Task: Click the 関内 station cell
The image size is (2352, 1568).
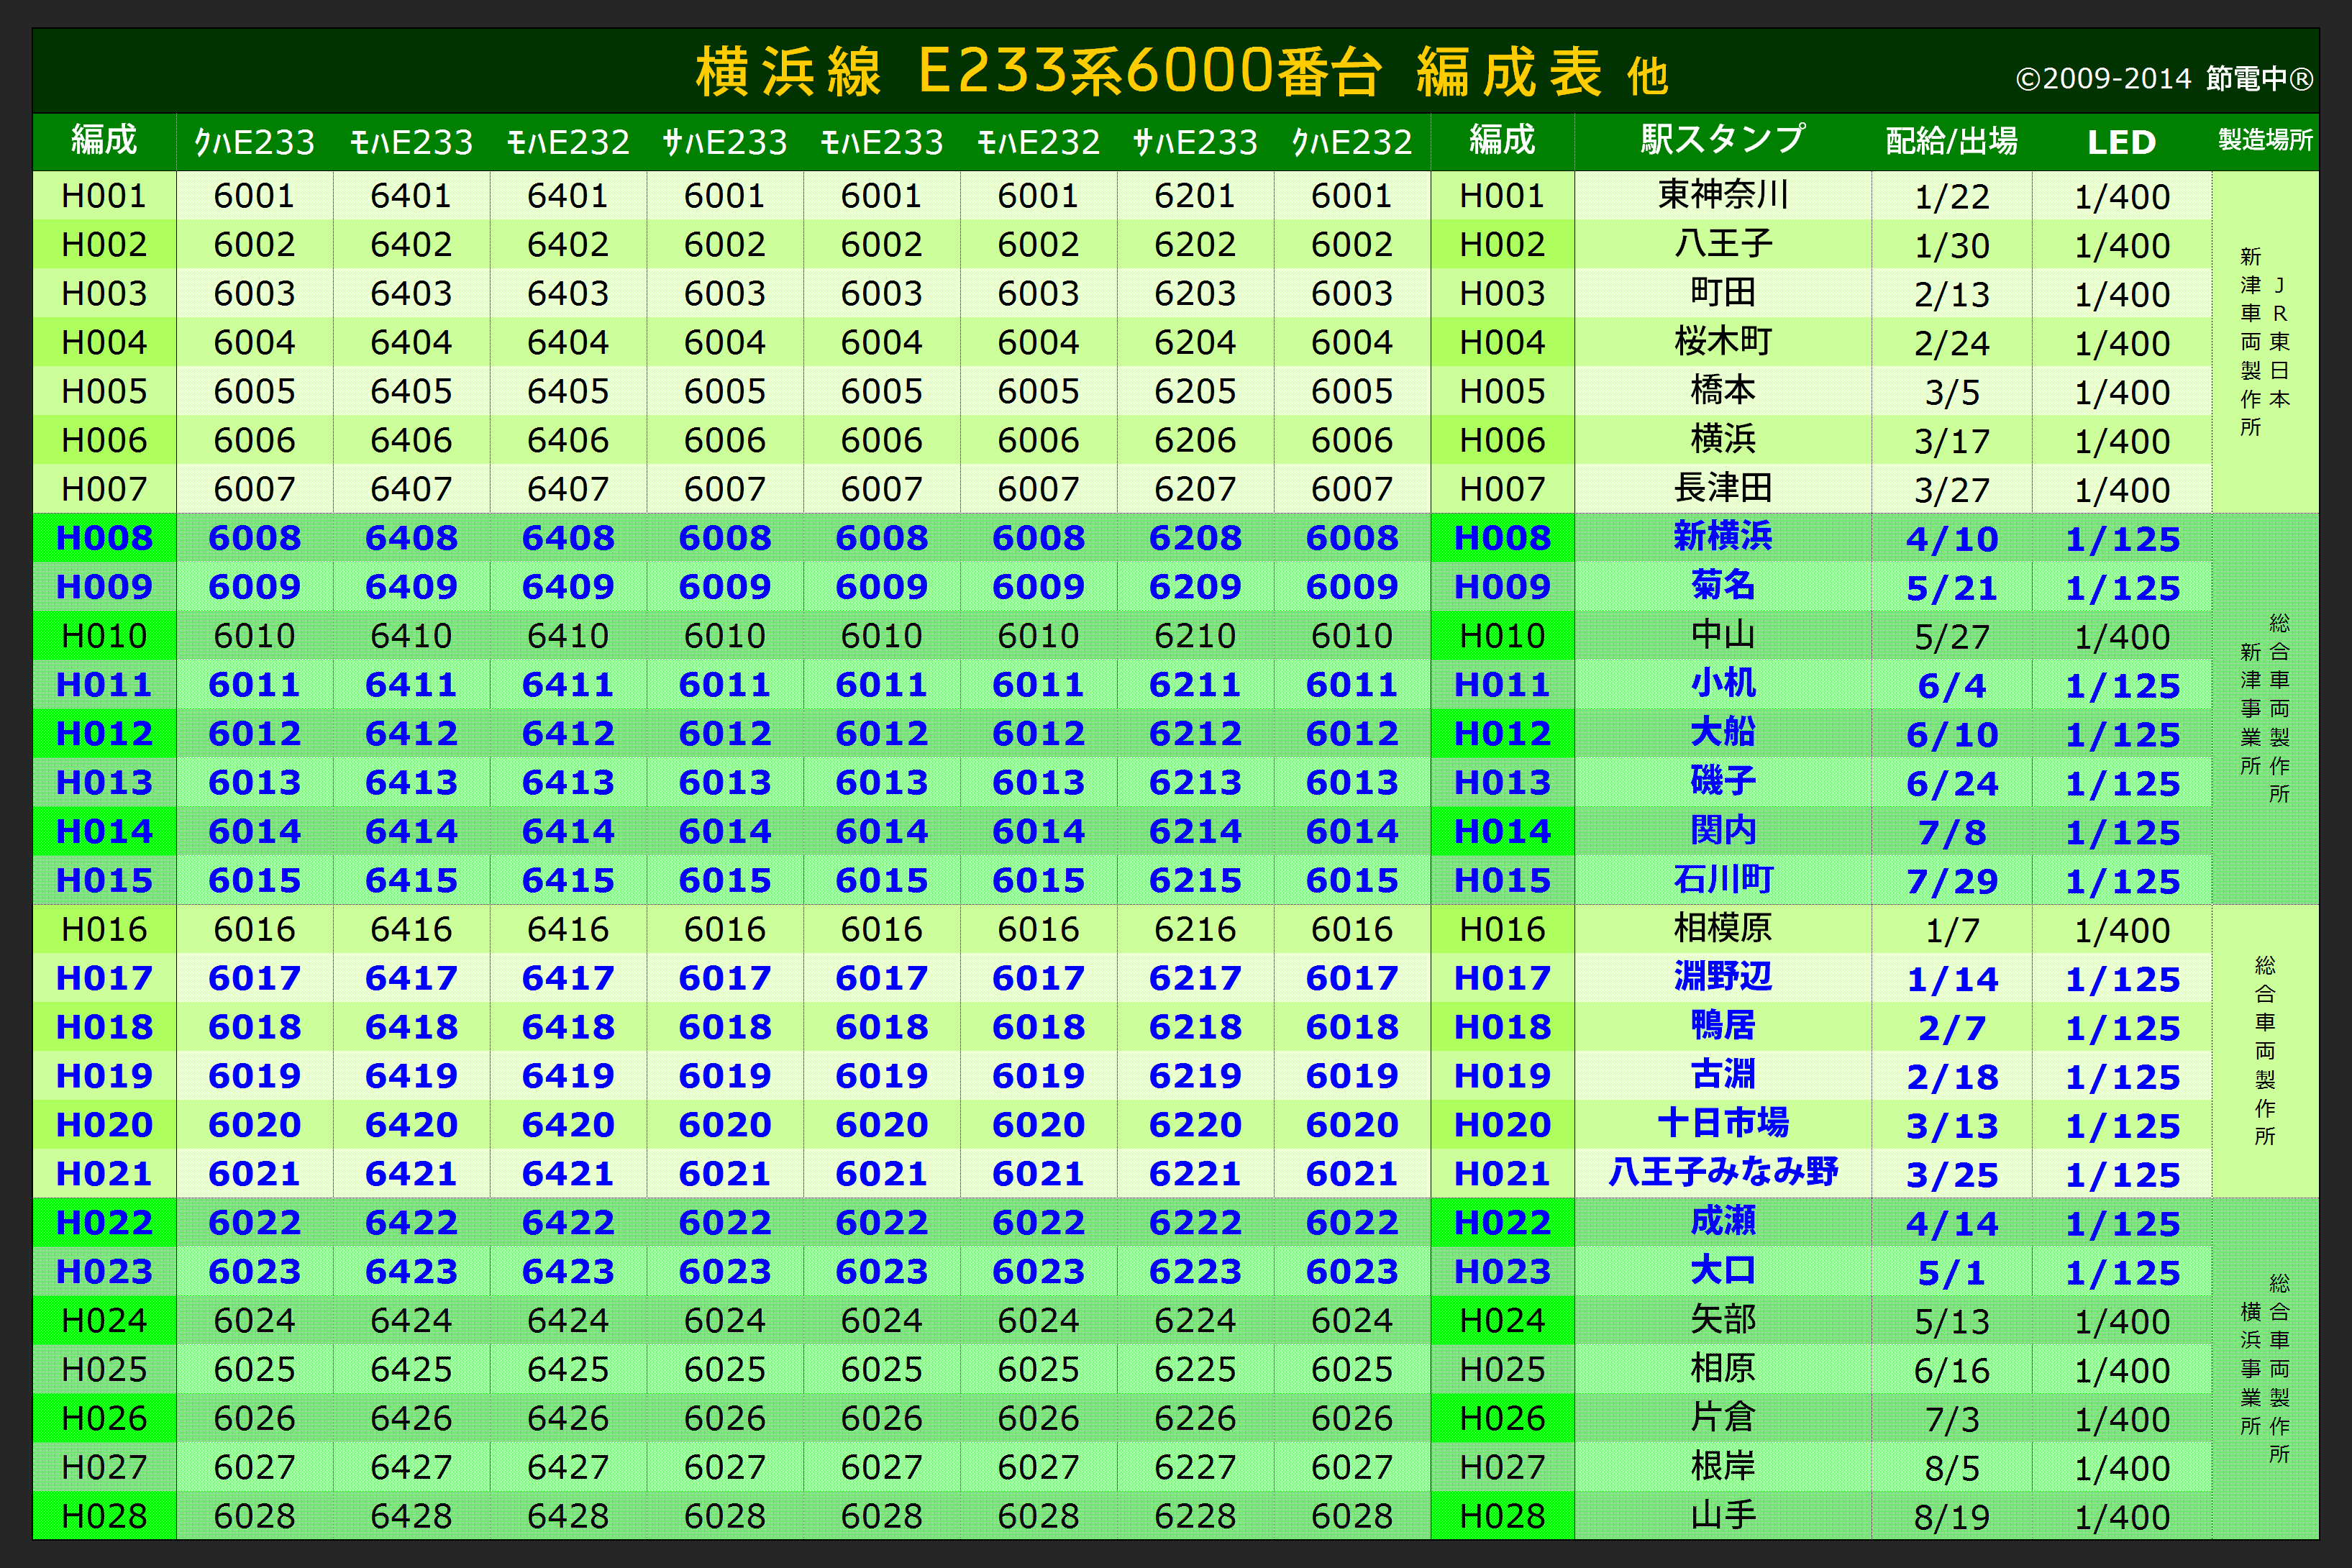Action: pos(1722,830)
